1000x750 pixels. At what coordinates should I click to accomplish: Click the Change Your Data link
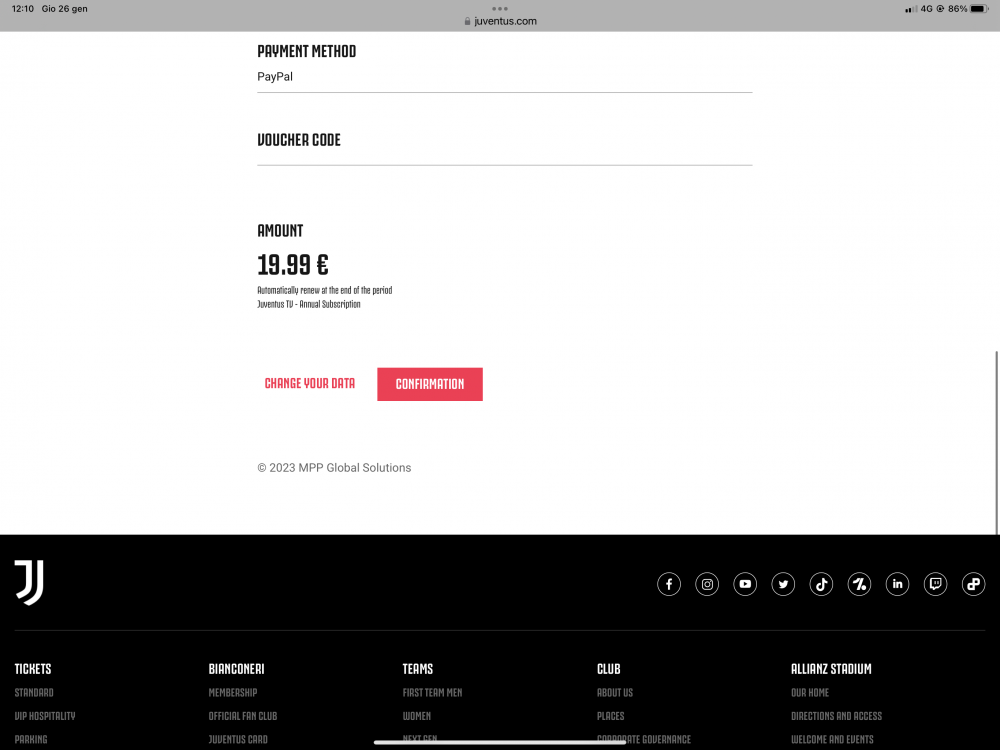coord(309,383)
